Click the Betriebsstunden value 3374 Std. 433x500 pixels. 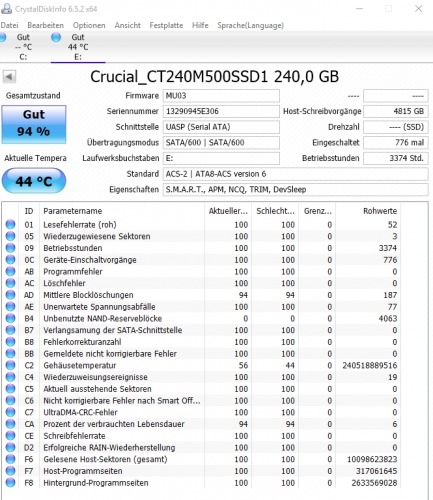pyautogui.click(x=396, y=158)
